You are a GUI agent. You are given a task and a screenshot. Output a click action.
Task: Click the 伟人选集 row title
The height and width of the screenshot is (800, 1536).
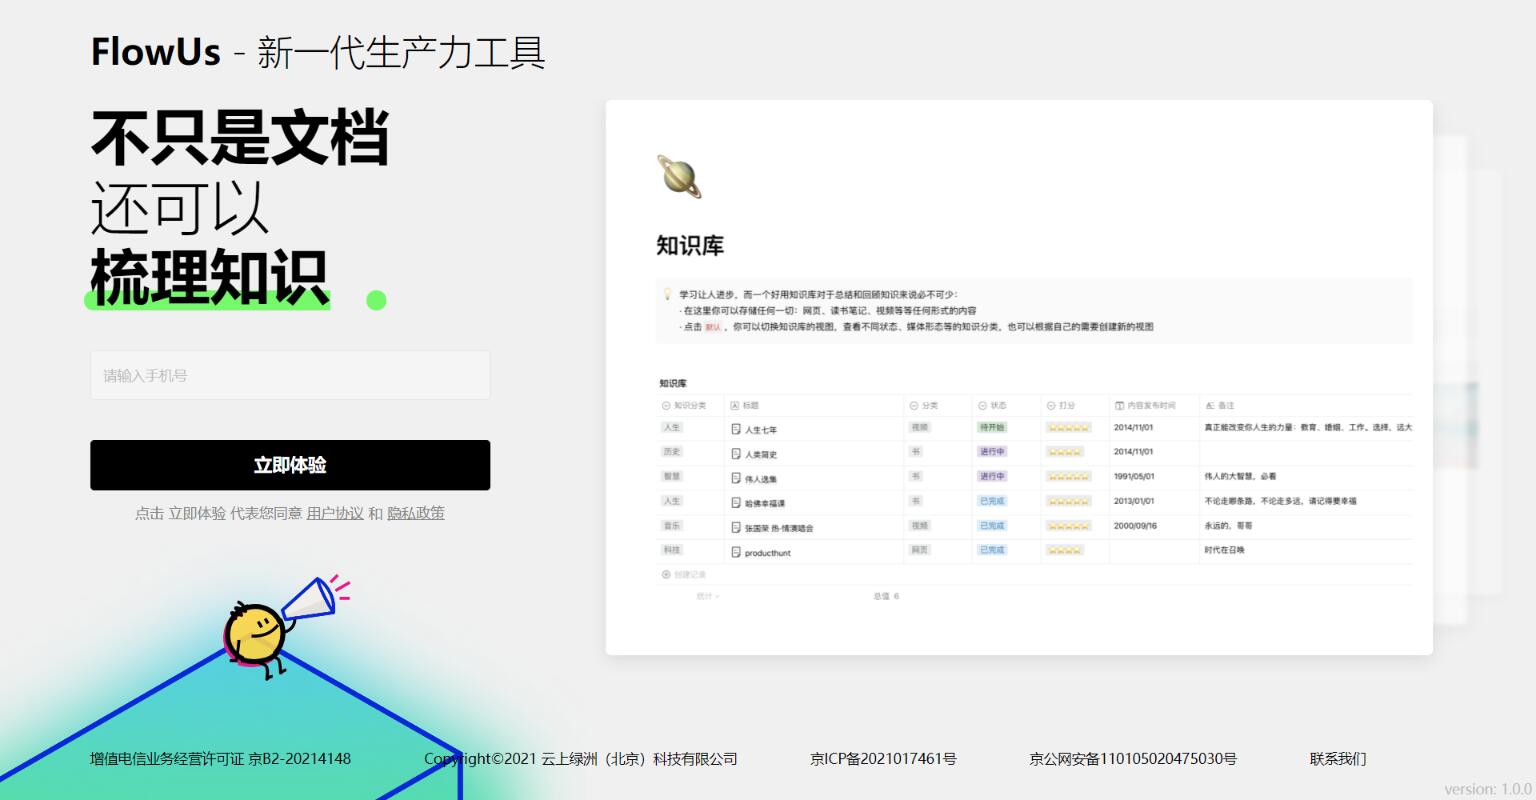(x=761, y=479)
